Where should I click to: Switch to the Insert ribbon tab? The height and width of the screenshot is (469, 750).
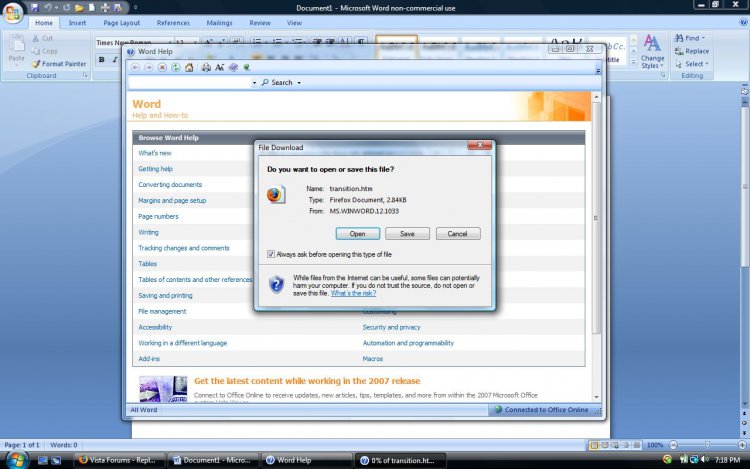point(77,22)
